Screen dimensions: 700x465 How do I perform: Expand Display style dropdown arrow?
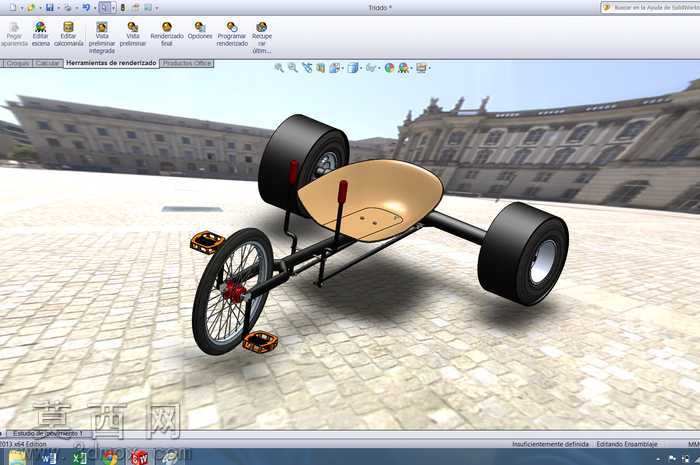[x=361, y=68]
